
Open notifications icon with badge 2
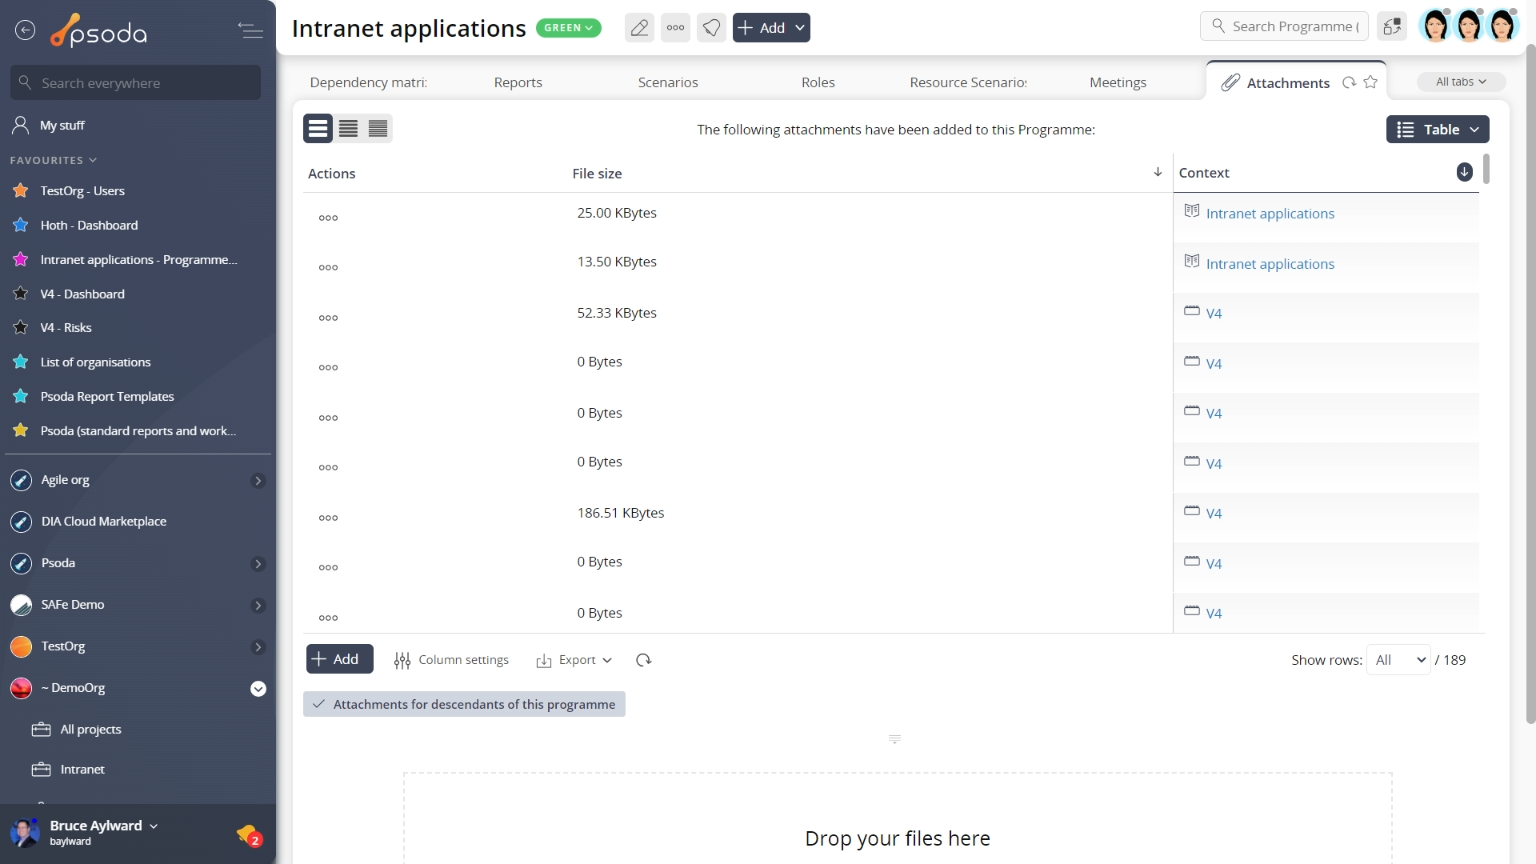(249, 834)
